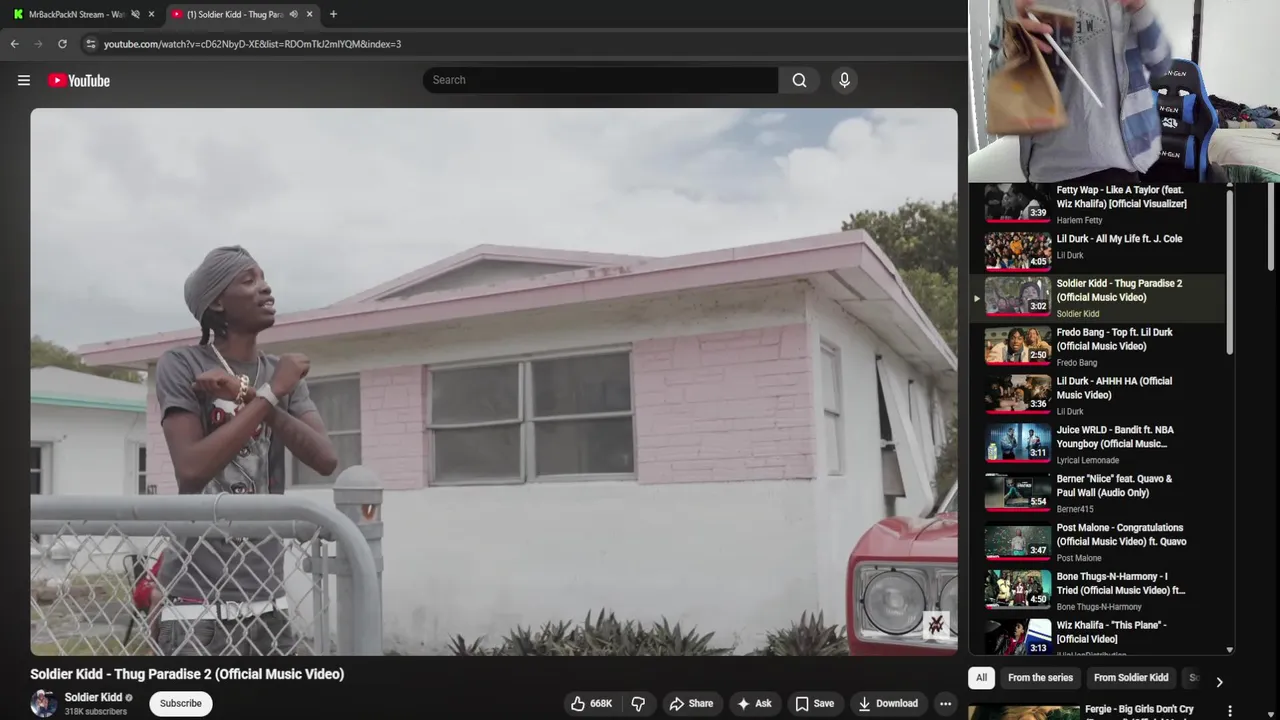The width and height of the screenshot is (1280, 720).
Task: Select the All filter chip
Action: coord(981,678)
